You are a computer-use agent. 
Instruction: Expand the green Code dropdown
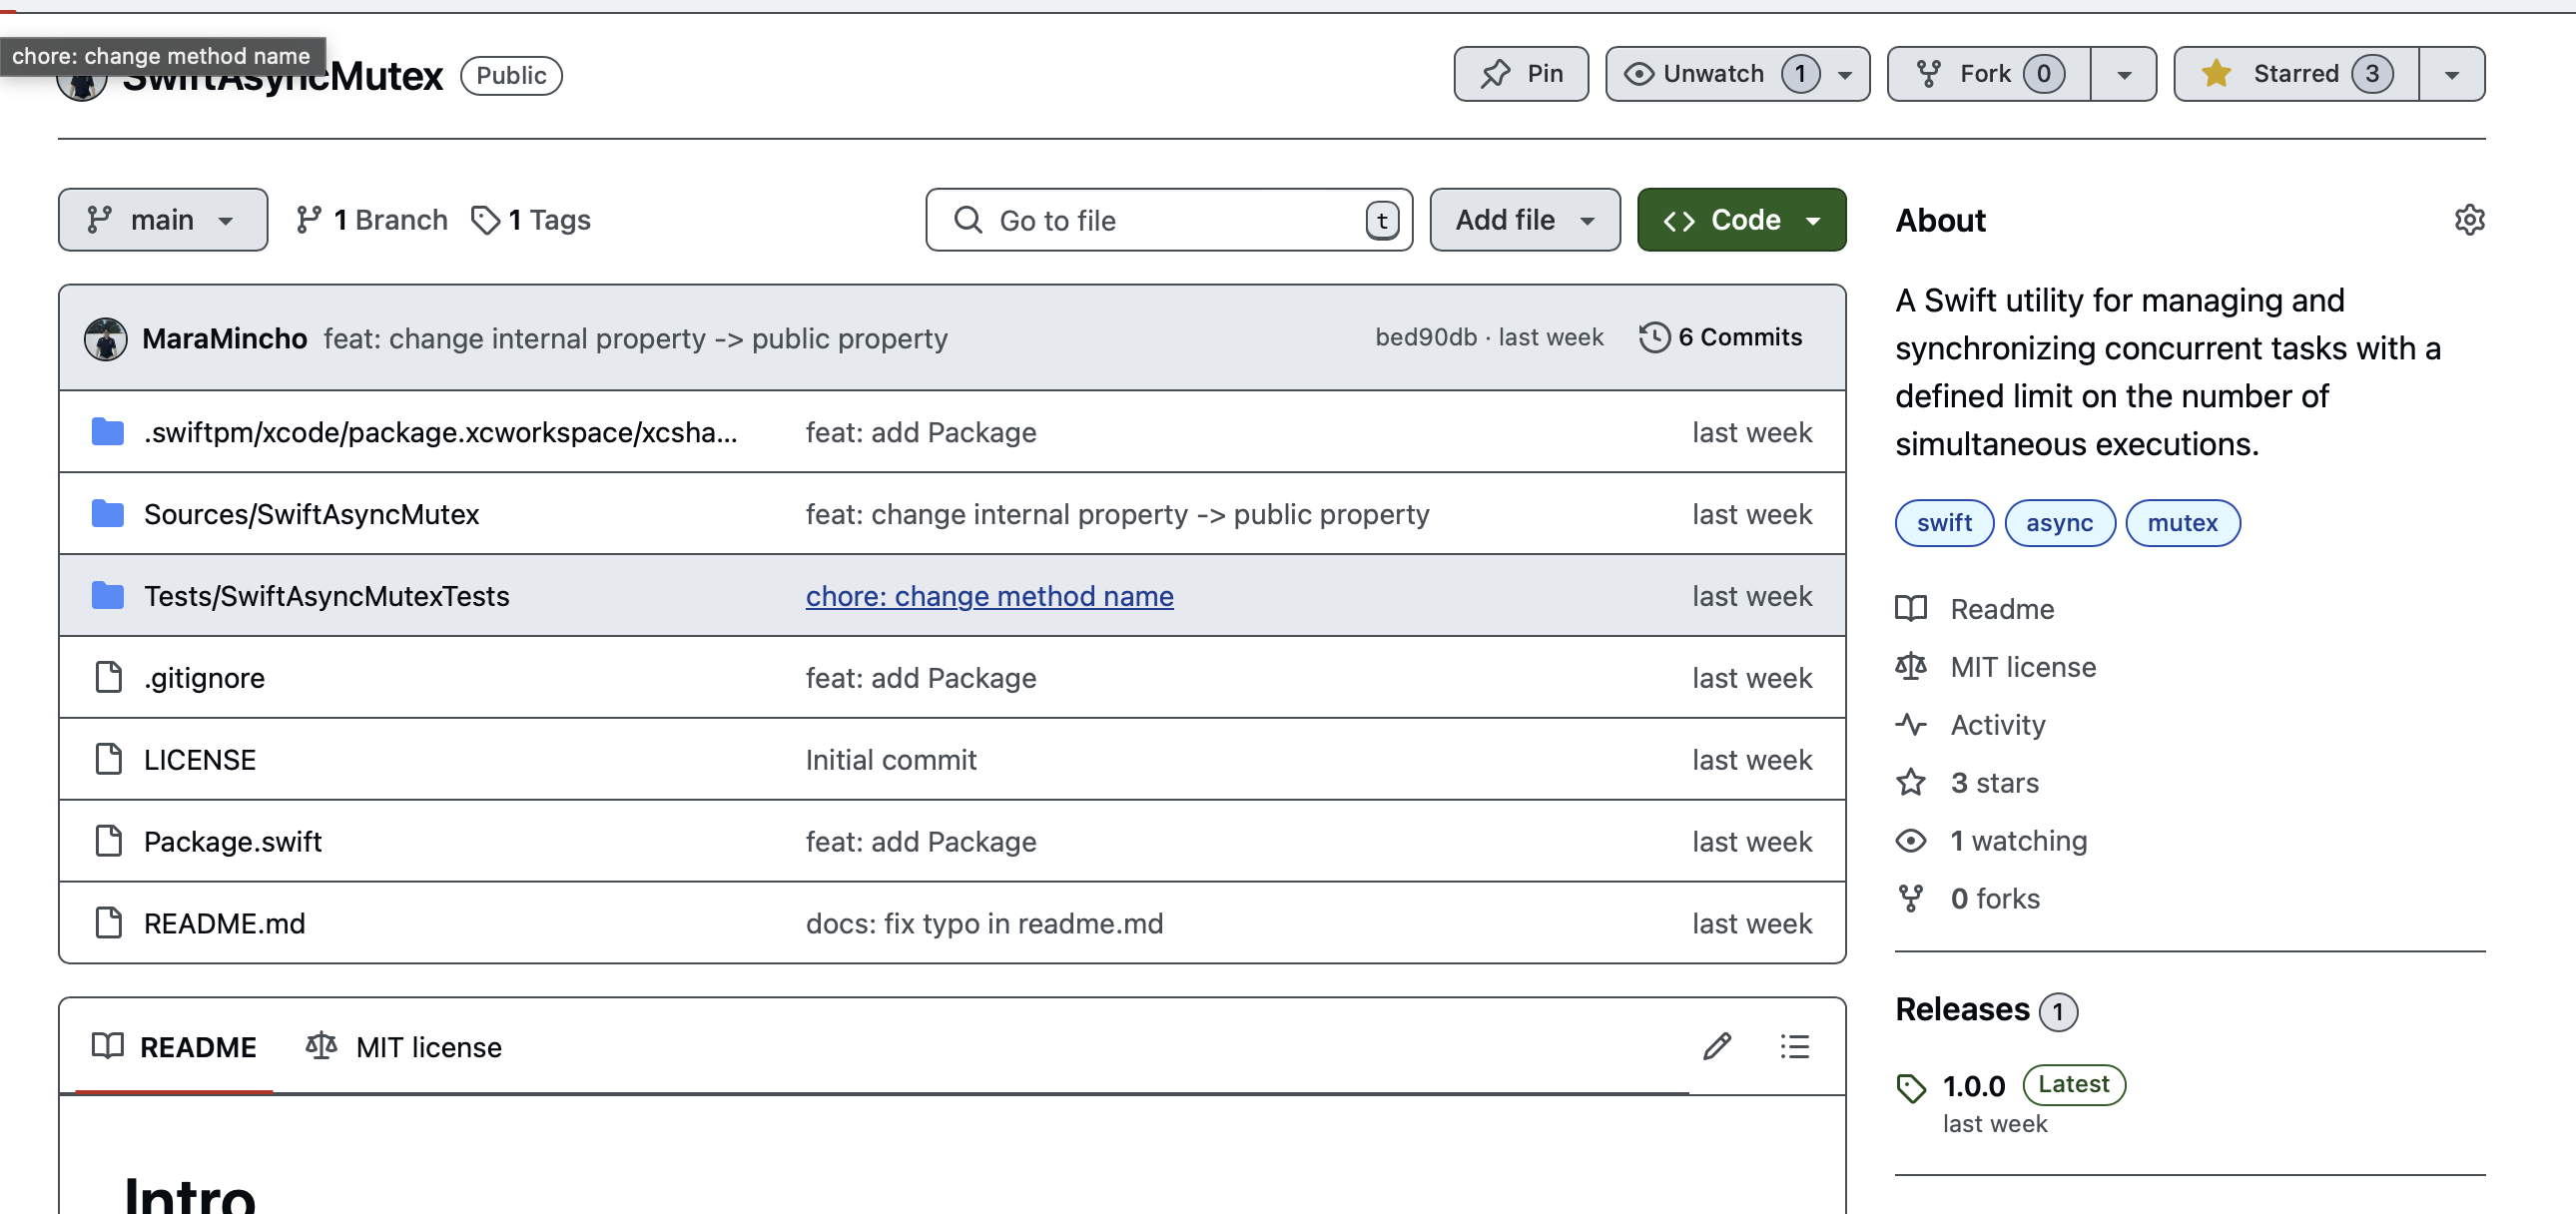1741,220
